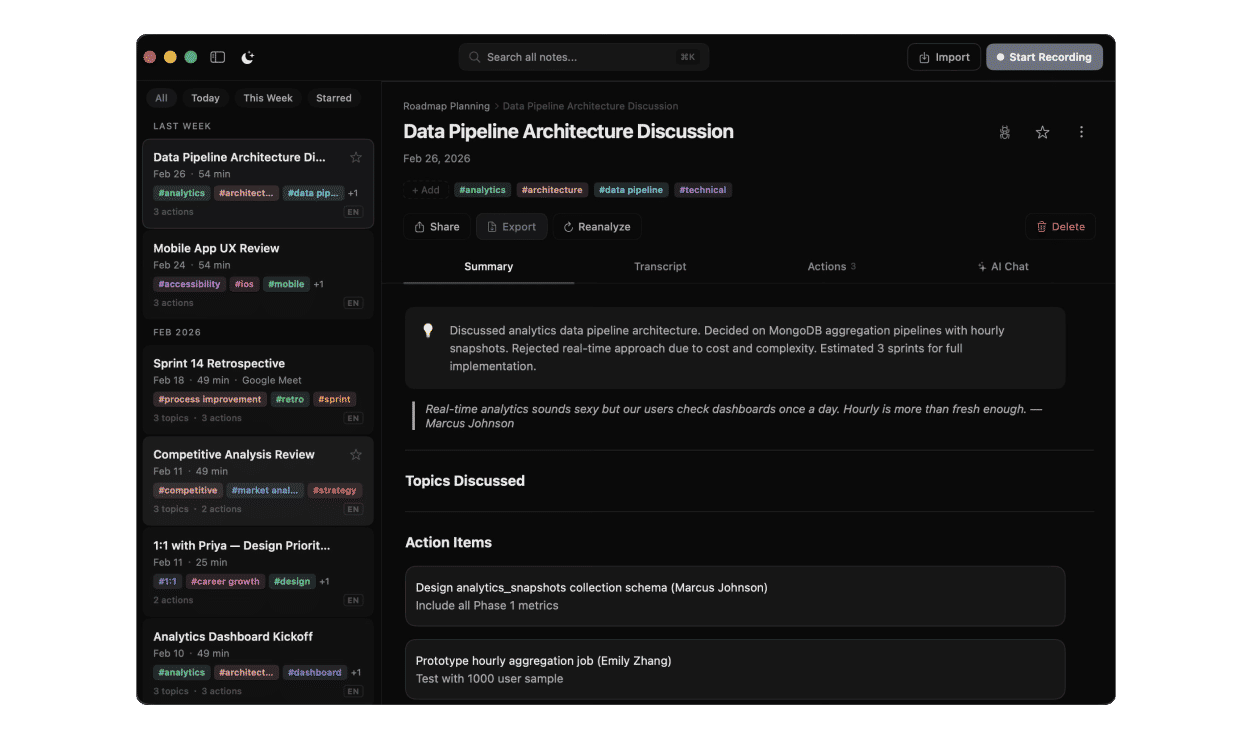The width and height of the screenshot is (1252, 739).
Task: Open the Competitive Analysis Review note
Action: (x=258, y=481)
